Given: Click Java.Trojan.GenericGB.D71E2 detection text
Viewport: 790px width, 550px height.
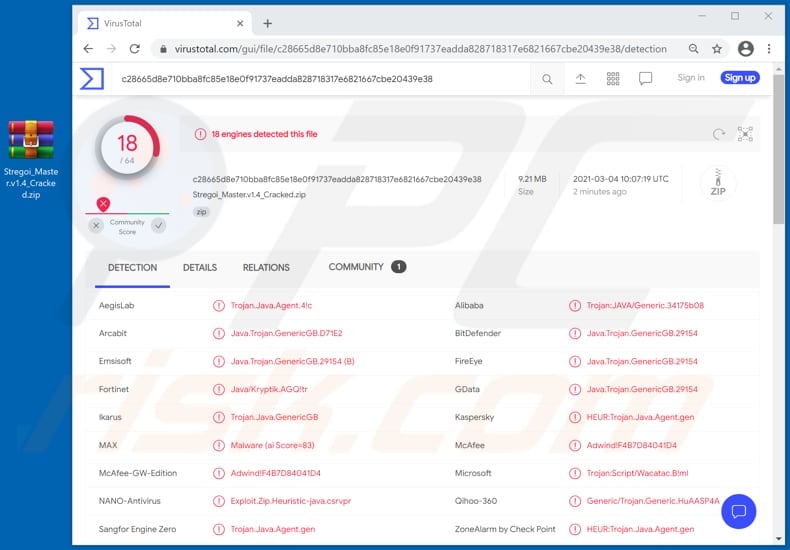Looking at the screenshot, I should pyautogui.click(x=286, y=333).
